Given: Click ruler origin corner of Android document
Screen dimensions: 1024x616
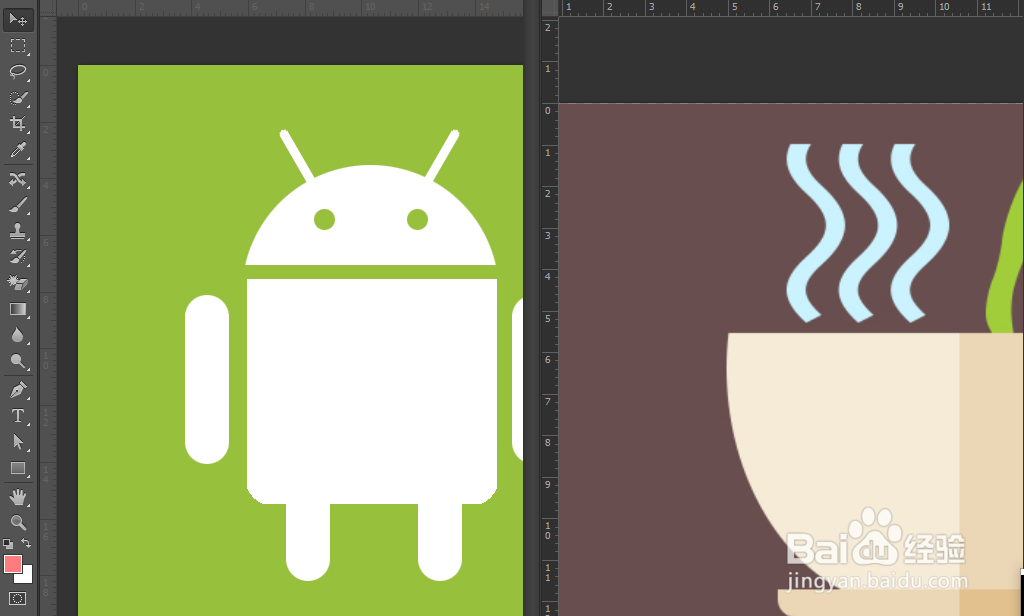Looking at the screenshot, I should point(48,8).
